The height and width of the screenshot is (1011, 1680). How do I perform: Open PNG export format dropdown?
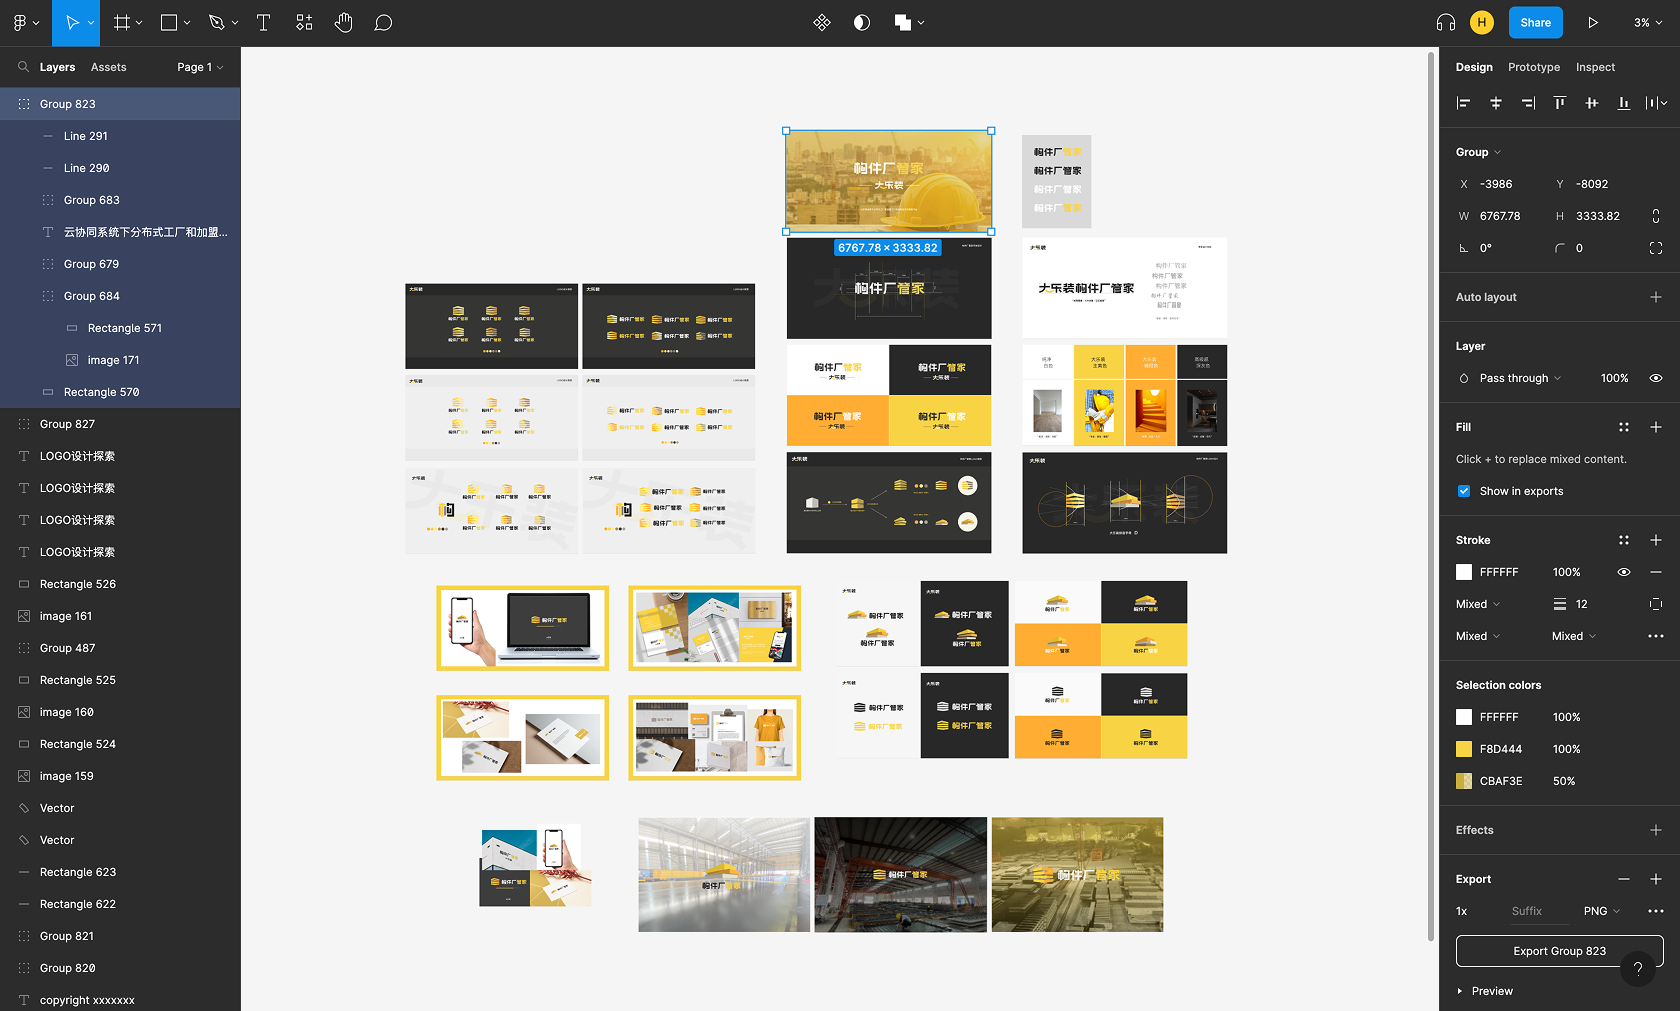tap(1601, 911)
